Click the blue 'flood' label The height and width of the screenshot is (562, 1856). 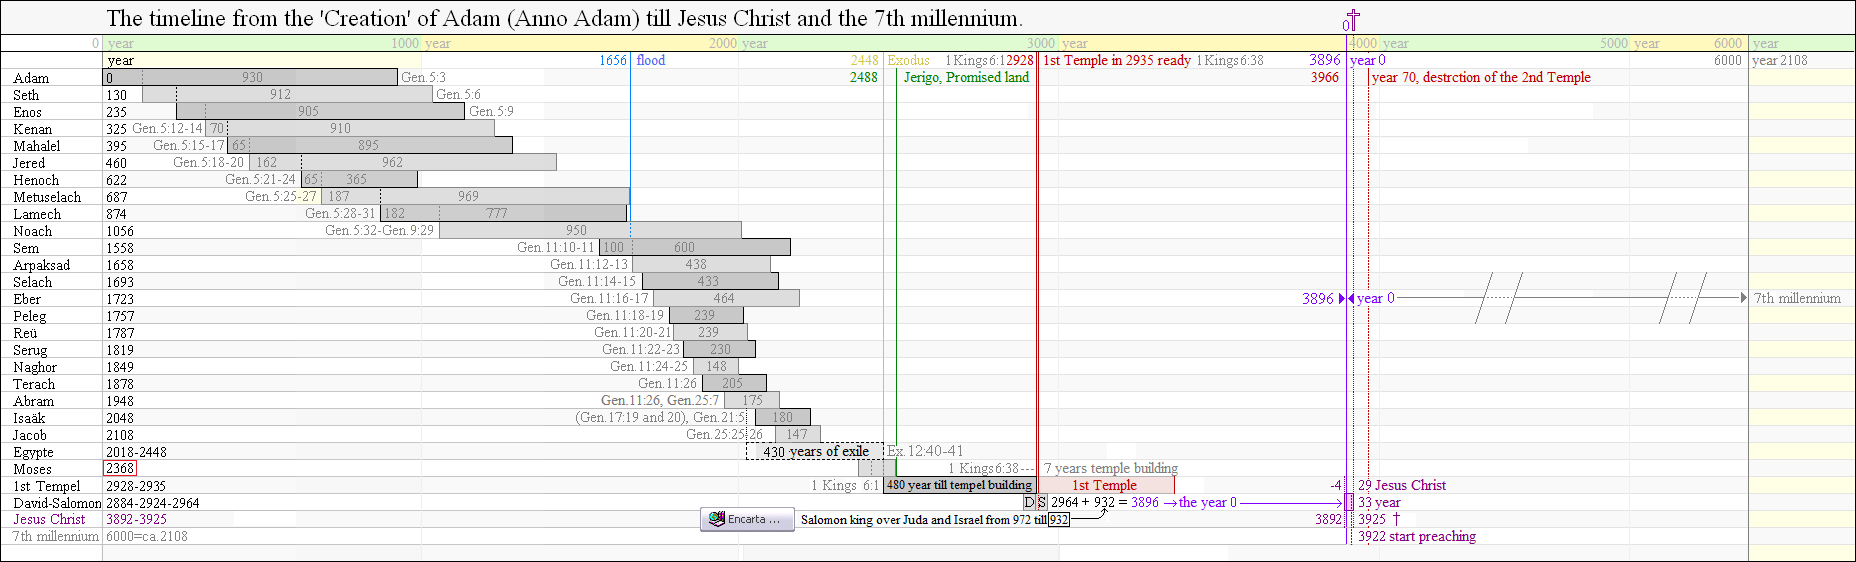pyautogui.click(x=651, y=60)
